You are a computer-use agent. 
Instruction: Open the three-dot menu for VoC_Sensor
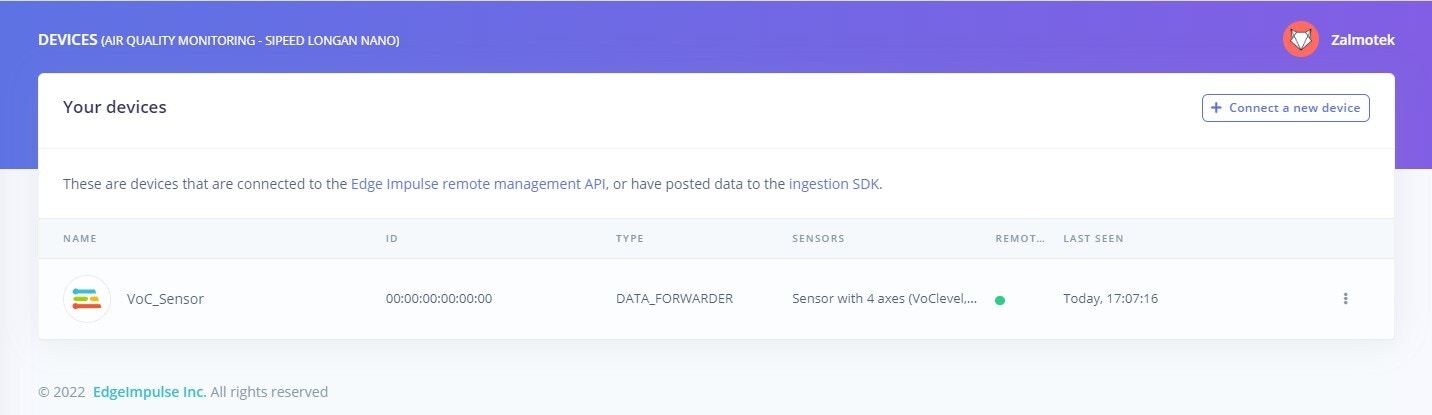(1345, 298)
